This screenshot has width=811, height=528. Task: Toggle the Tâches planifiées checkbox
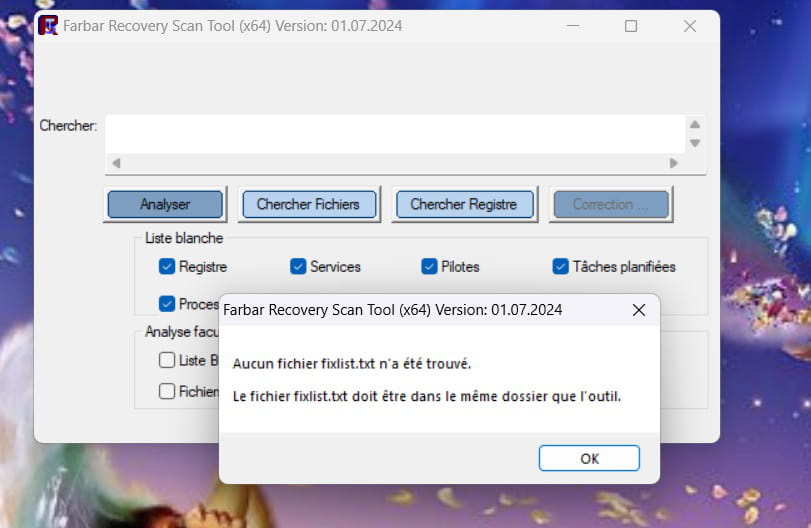tap(561, 266)
